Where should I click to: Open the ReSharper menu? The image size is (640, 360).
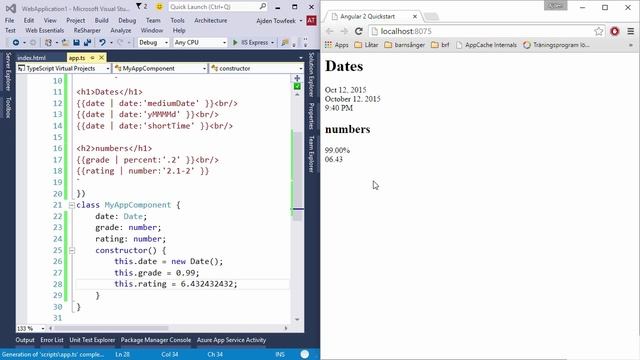[87, 31]
